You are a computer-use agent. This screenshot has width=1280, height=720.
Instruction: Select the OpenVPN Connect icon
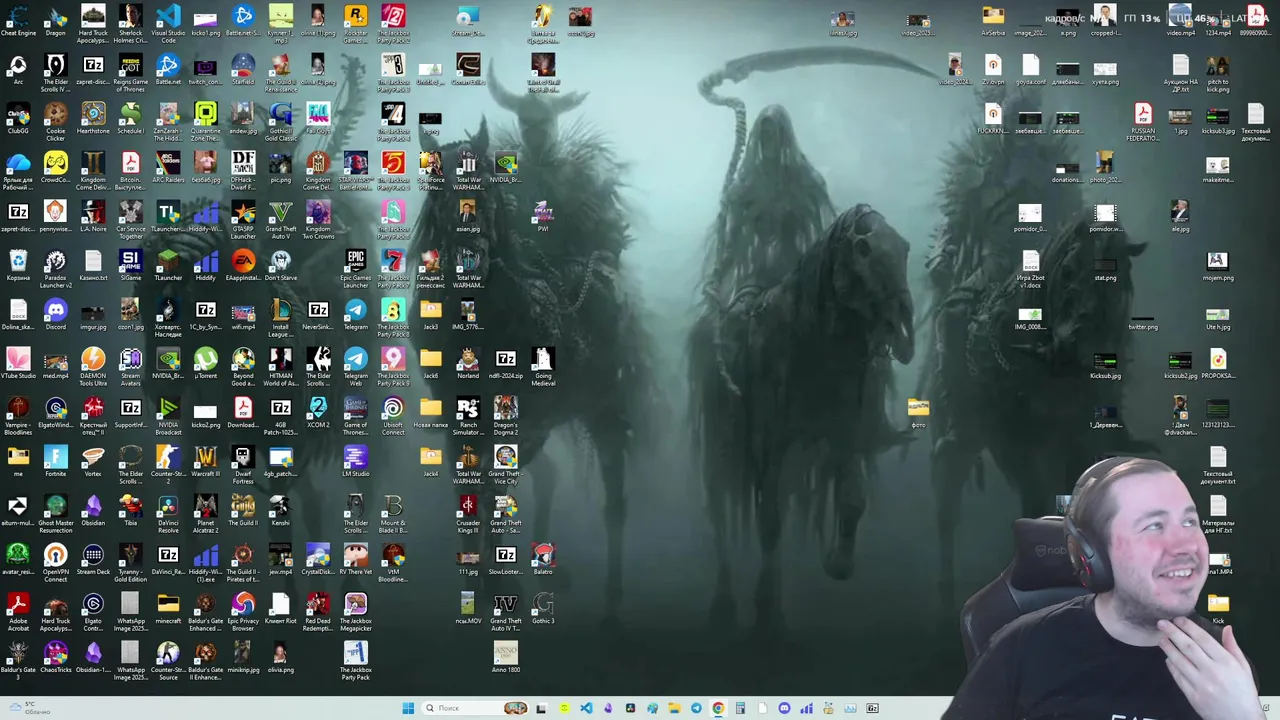55,562
